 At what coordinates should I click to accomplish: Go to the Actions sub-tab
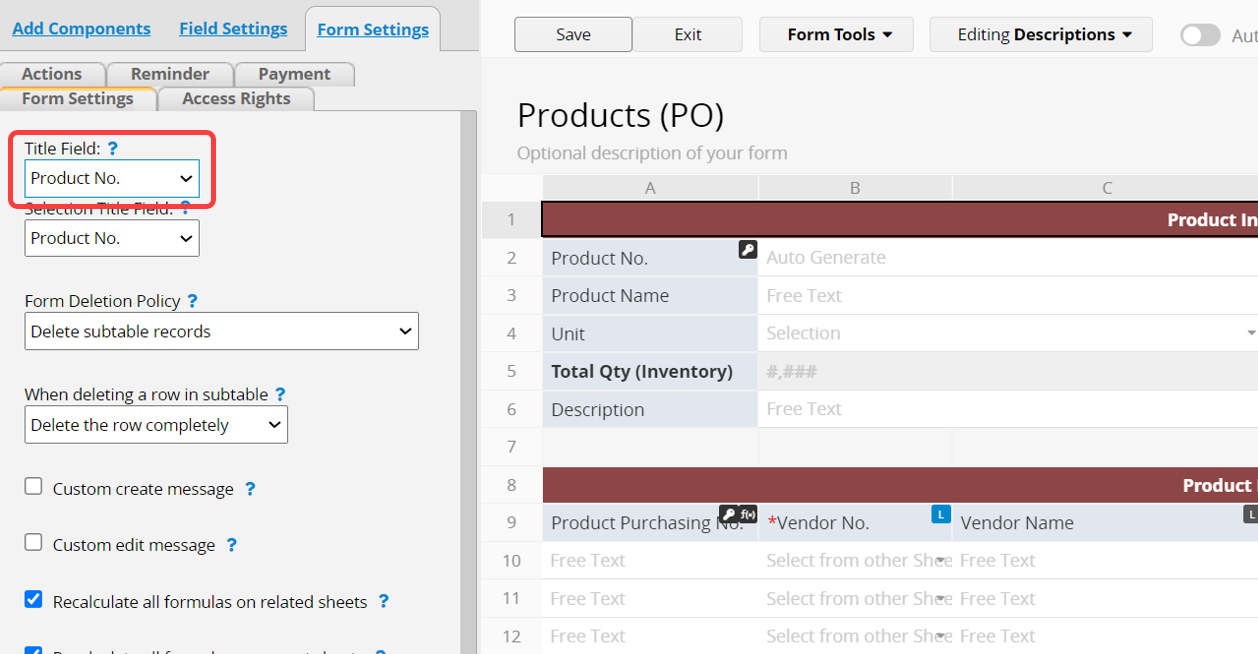[52, 74]
